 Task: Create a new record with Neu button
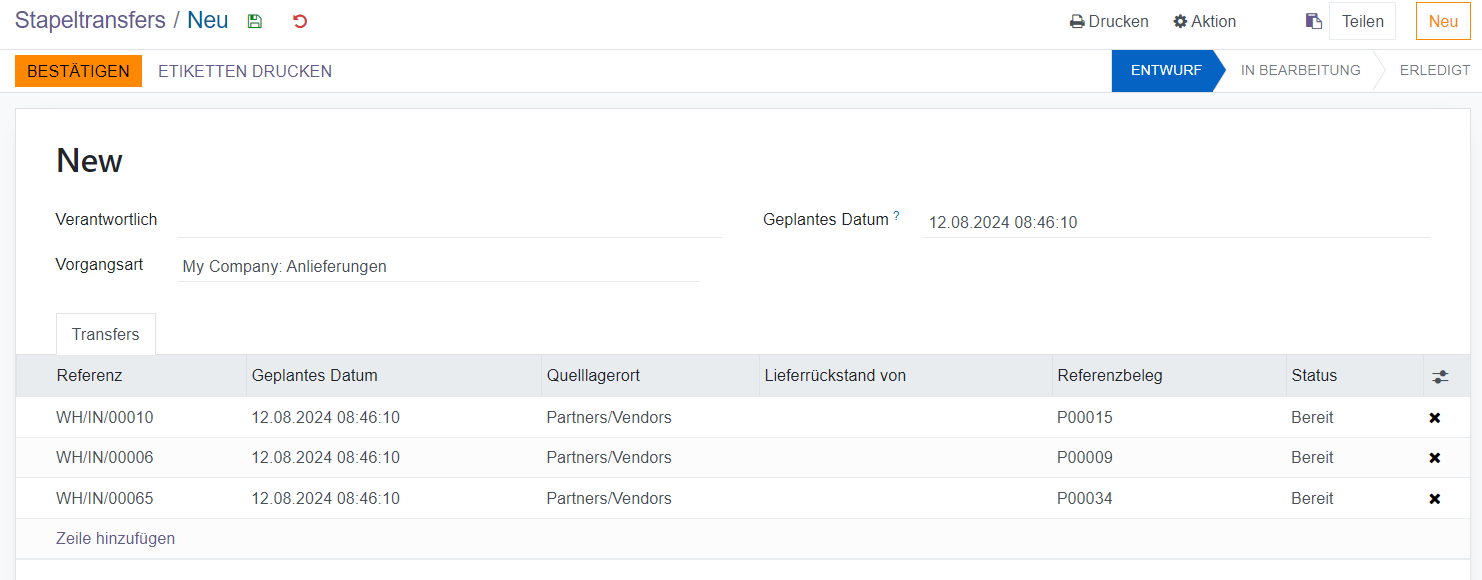1443,21
